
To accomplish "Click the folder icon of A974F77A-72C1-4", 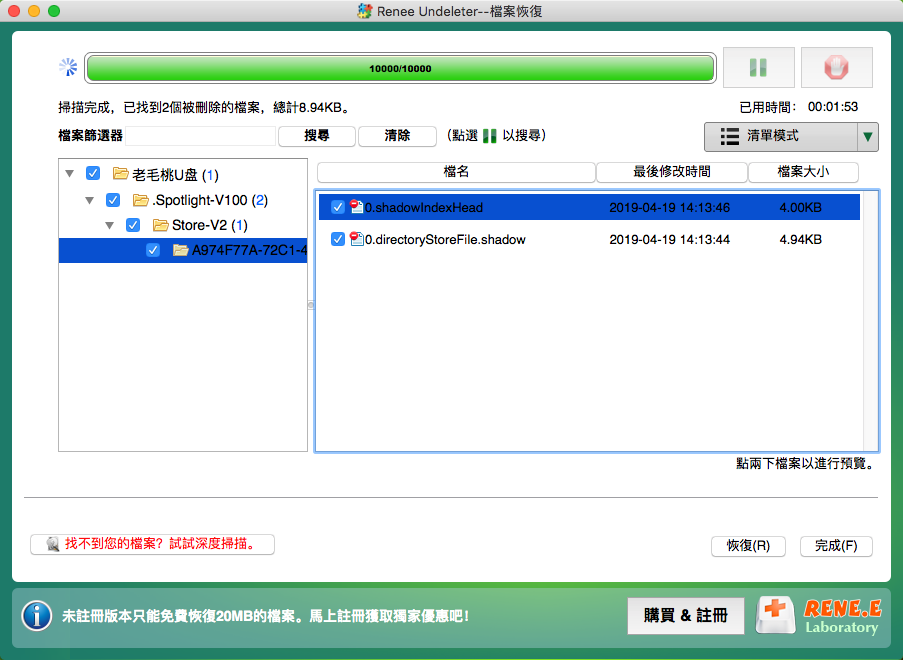I will [x=181, y=250].
